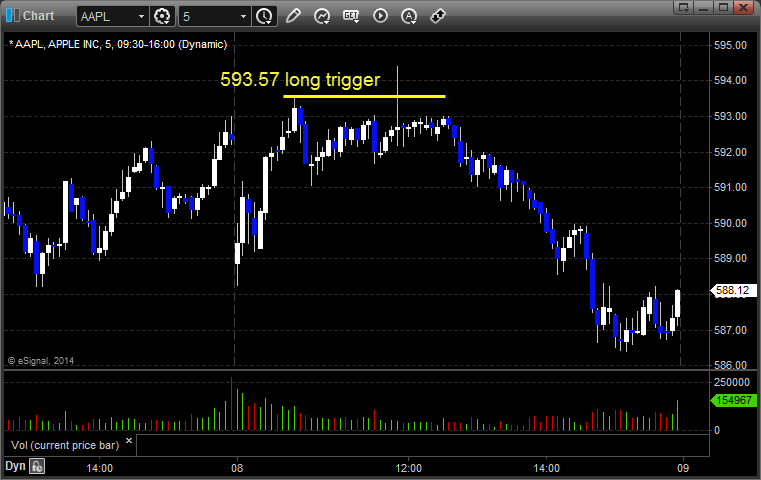Click the 587.00 price axis label
Screen dimensions: 761x480
[x=730, y=330]
